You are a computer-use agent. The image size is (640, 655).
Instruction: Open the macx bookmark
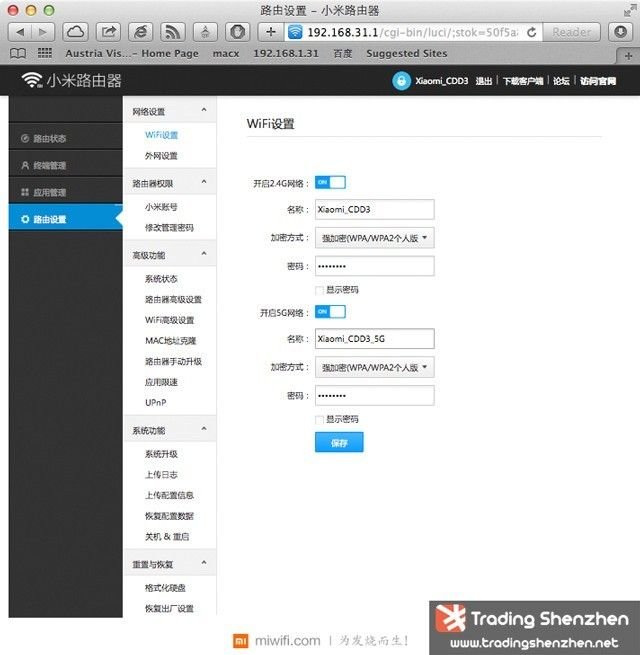pyautogui.click(x=226, y=53)
